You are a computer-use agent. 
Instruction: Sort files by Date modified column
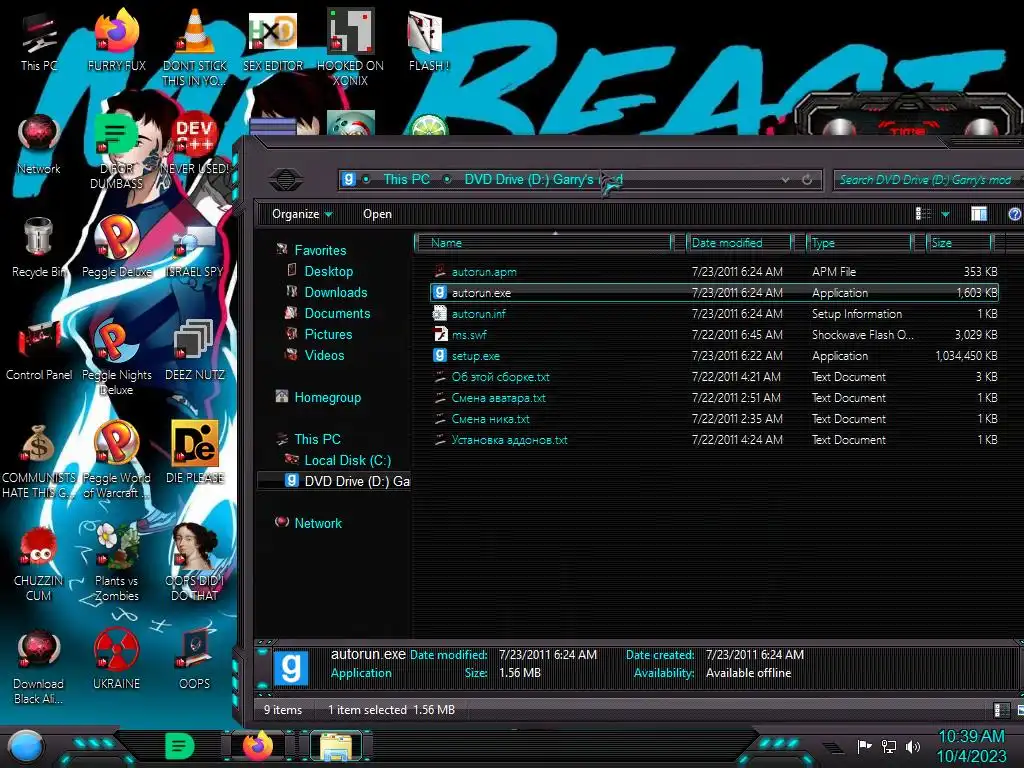(739, 243)
